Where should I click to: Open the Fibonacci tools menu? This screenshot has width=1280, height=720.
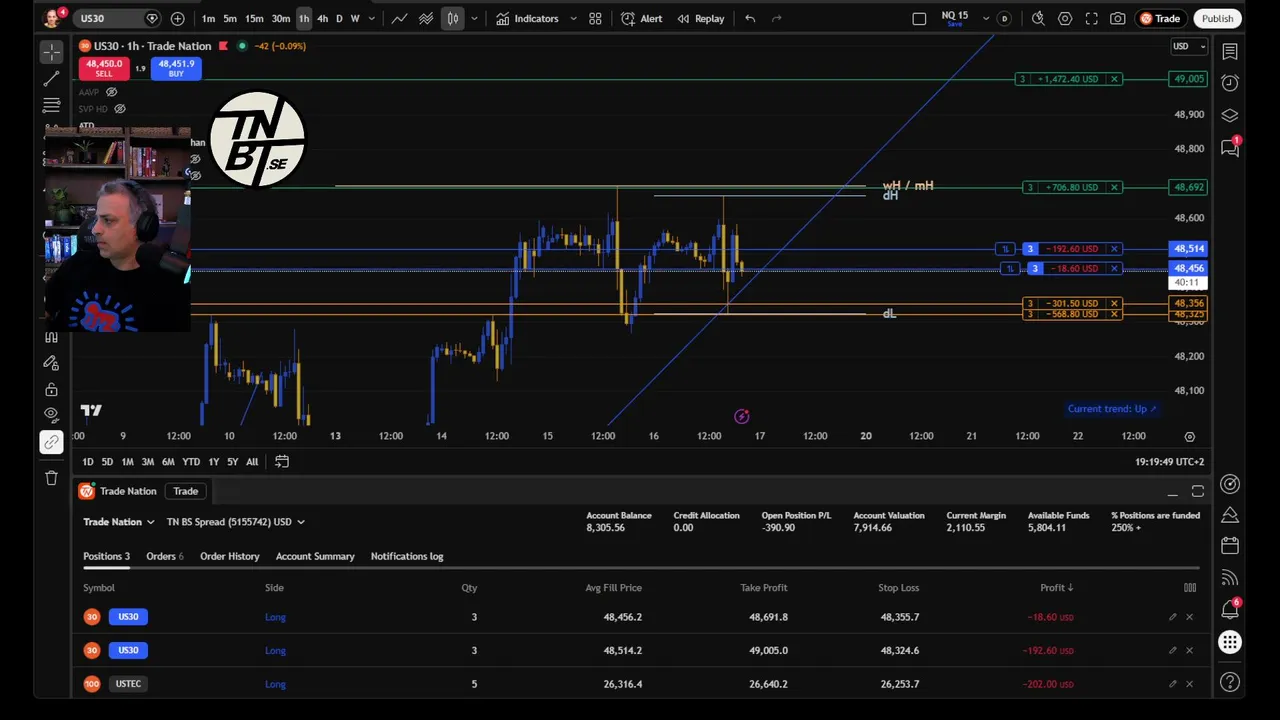pyautogui.click(x=52, y=105)
